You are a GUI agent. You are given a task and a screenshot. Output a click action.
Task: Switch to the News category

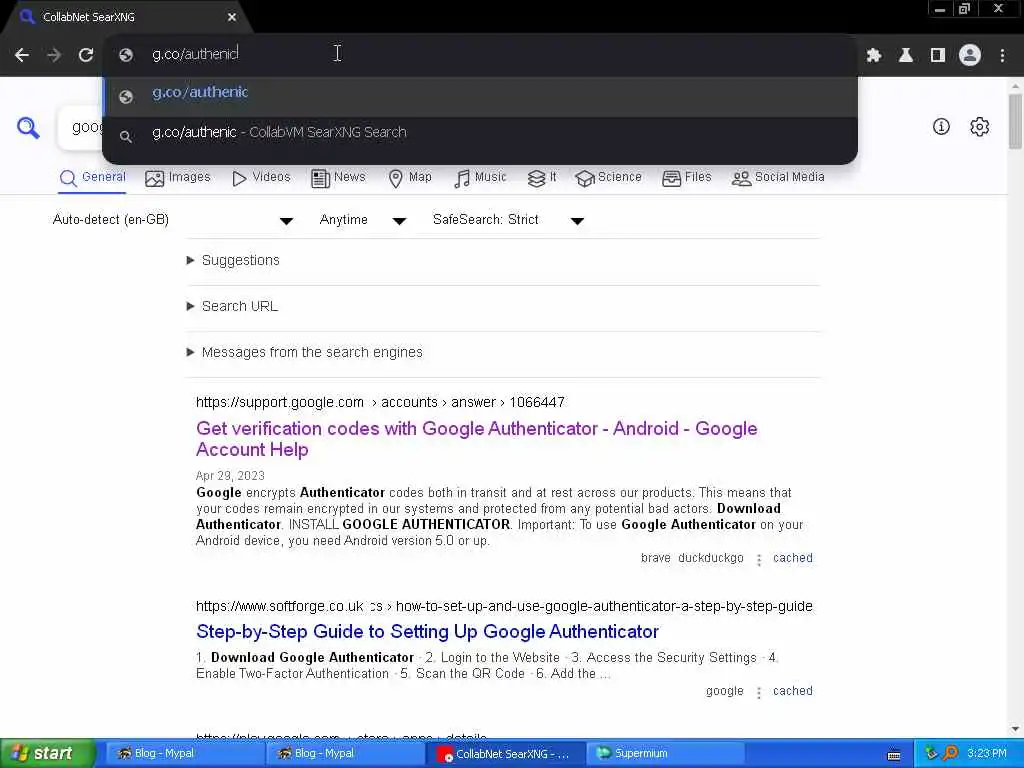click(x=338, y=178)
